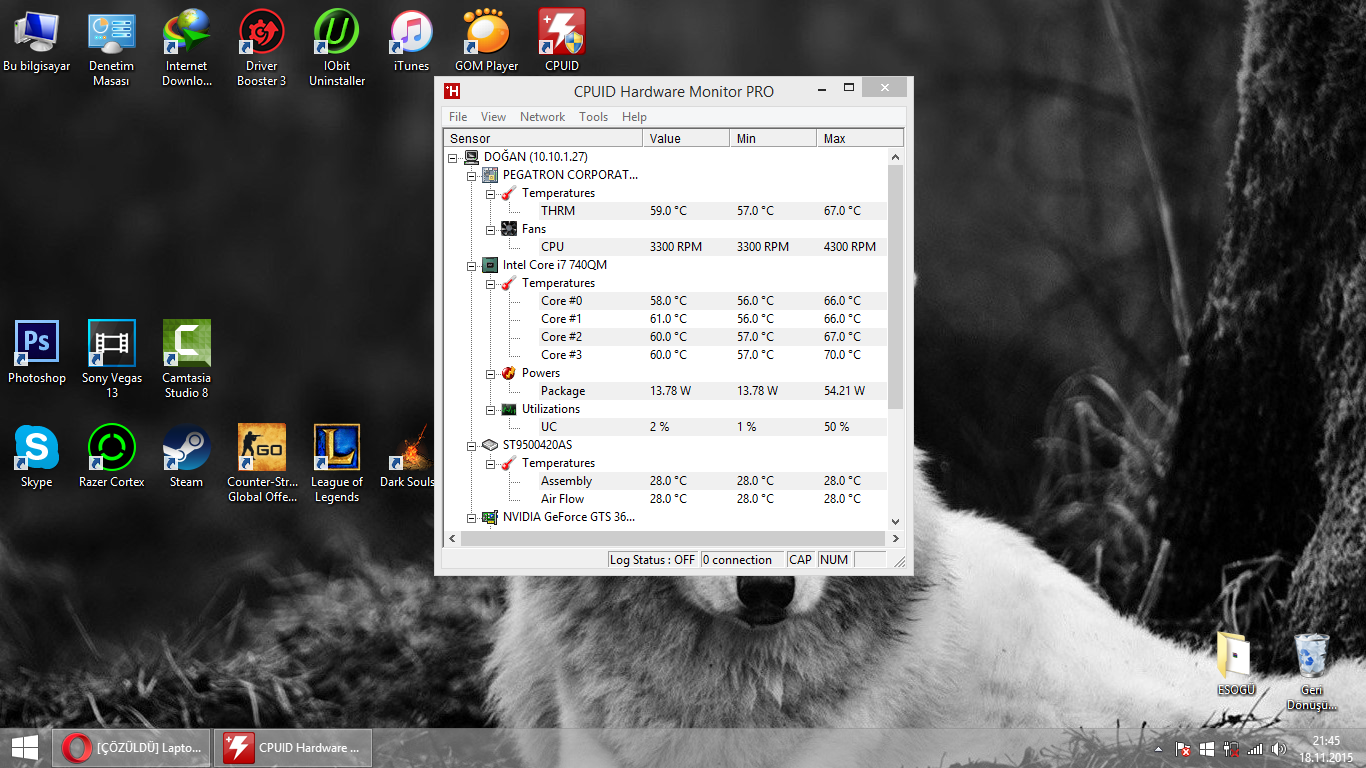Click the Sensor column header

click(x=544, y=138)
